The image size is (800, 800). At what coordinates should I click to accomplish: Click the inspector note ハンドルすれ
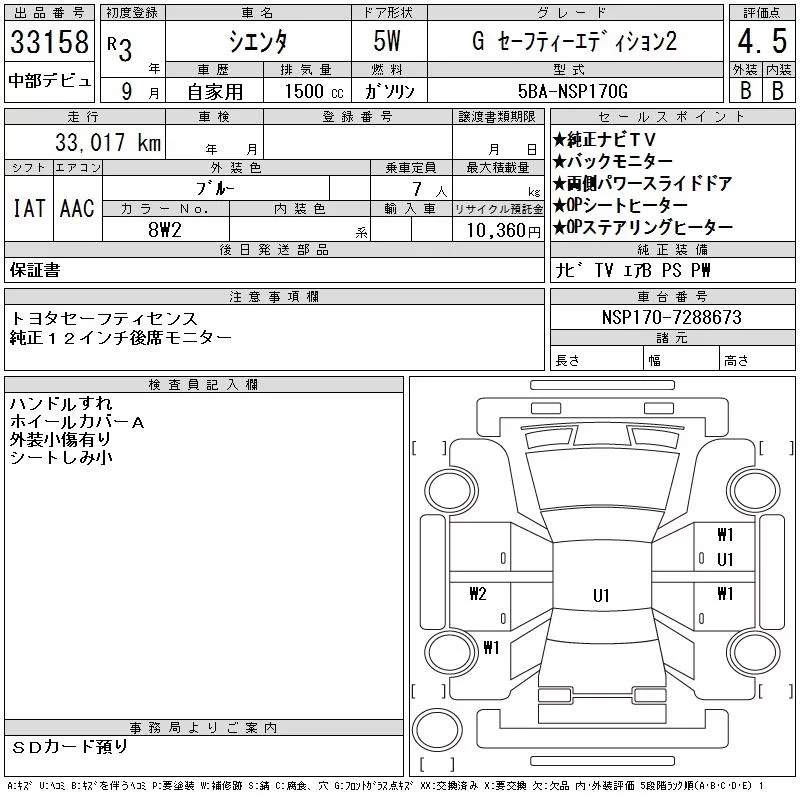(61, 404)
